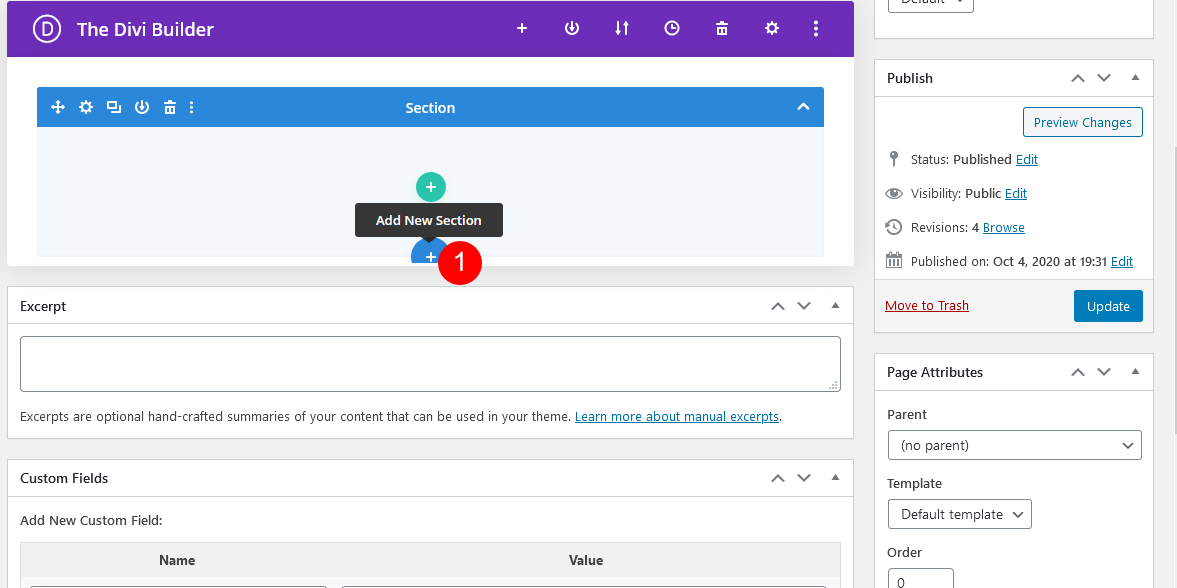Click Move to Trash link
The image size is (1177, 588).
pyautogui.click(x=927, y=306)
